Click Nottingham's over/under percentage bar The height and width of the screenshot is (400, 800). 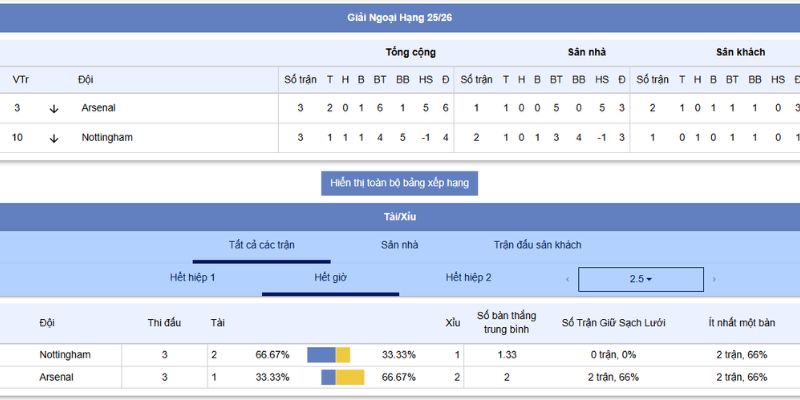(328, 355)
